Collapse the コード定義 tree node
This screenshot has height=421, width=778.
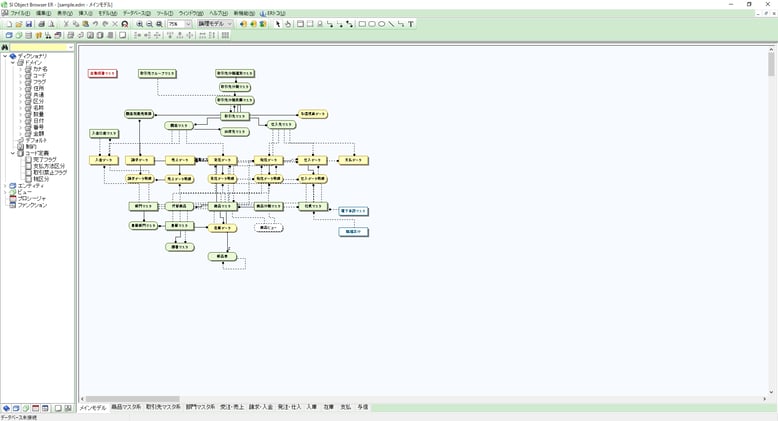coord(12,153)
